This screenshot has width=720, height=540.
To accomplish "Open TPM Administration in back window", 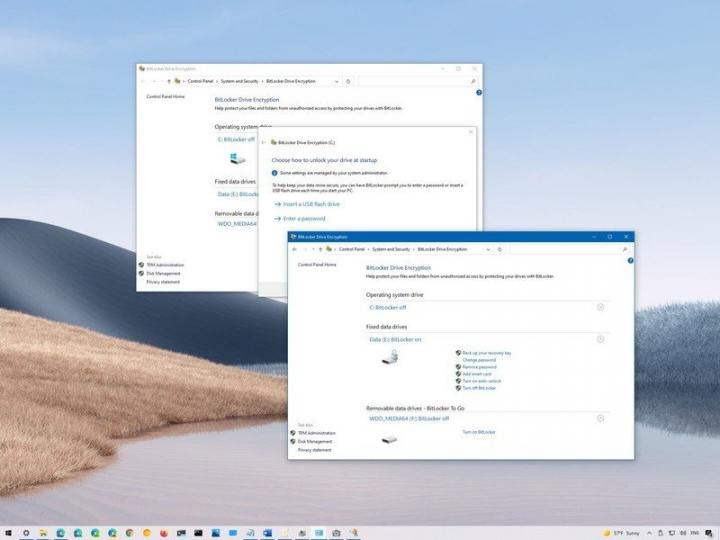I will coord(165,265).
